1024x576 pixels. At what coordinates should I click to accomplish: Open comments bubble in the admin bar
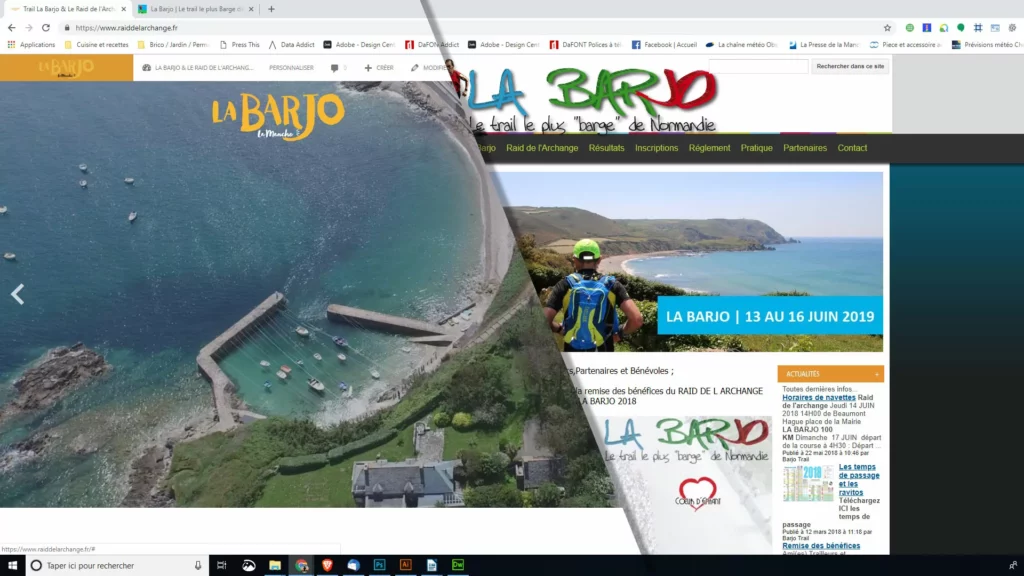[338, 68]
